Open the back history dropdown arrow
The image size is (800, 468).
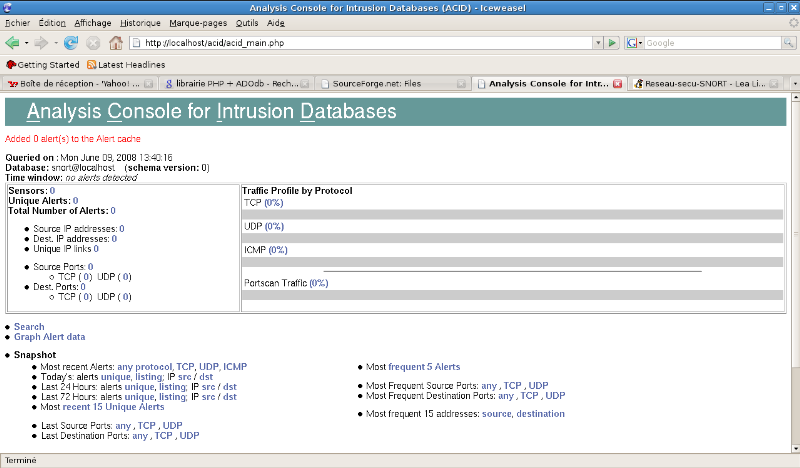tap(25, 43)
